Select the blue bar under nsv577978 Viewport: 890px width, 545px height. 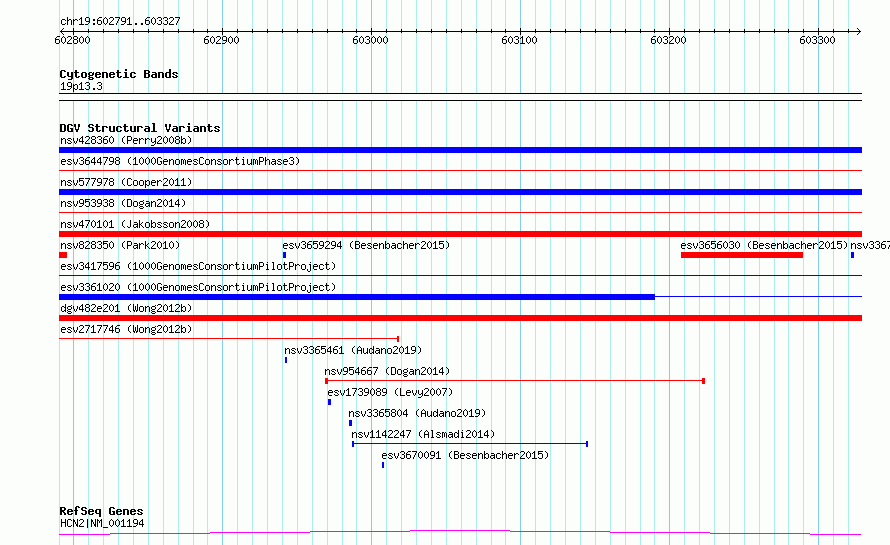(460, 192)
